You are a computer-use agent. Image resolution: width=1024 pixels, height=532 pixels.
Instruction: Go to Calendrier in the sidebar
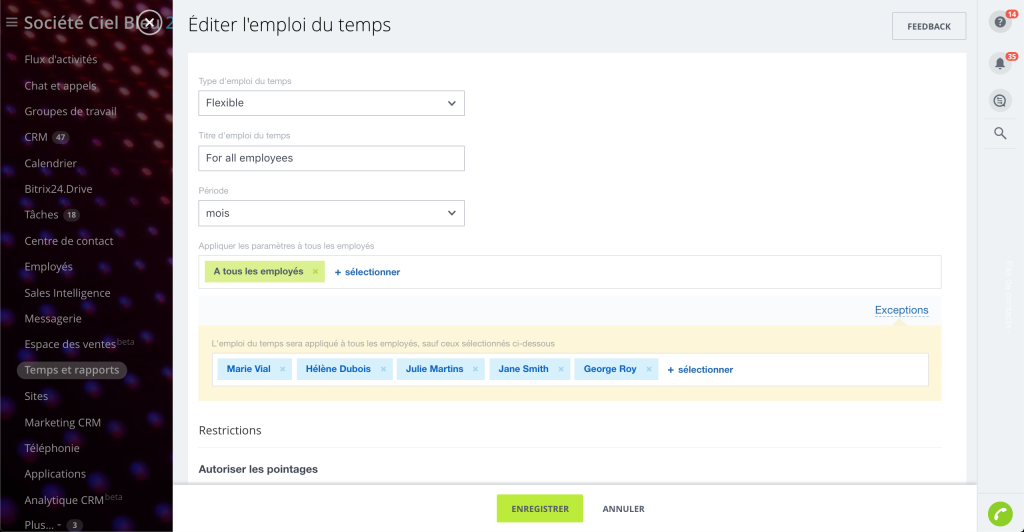pos(50,163)
